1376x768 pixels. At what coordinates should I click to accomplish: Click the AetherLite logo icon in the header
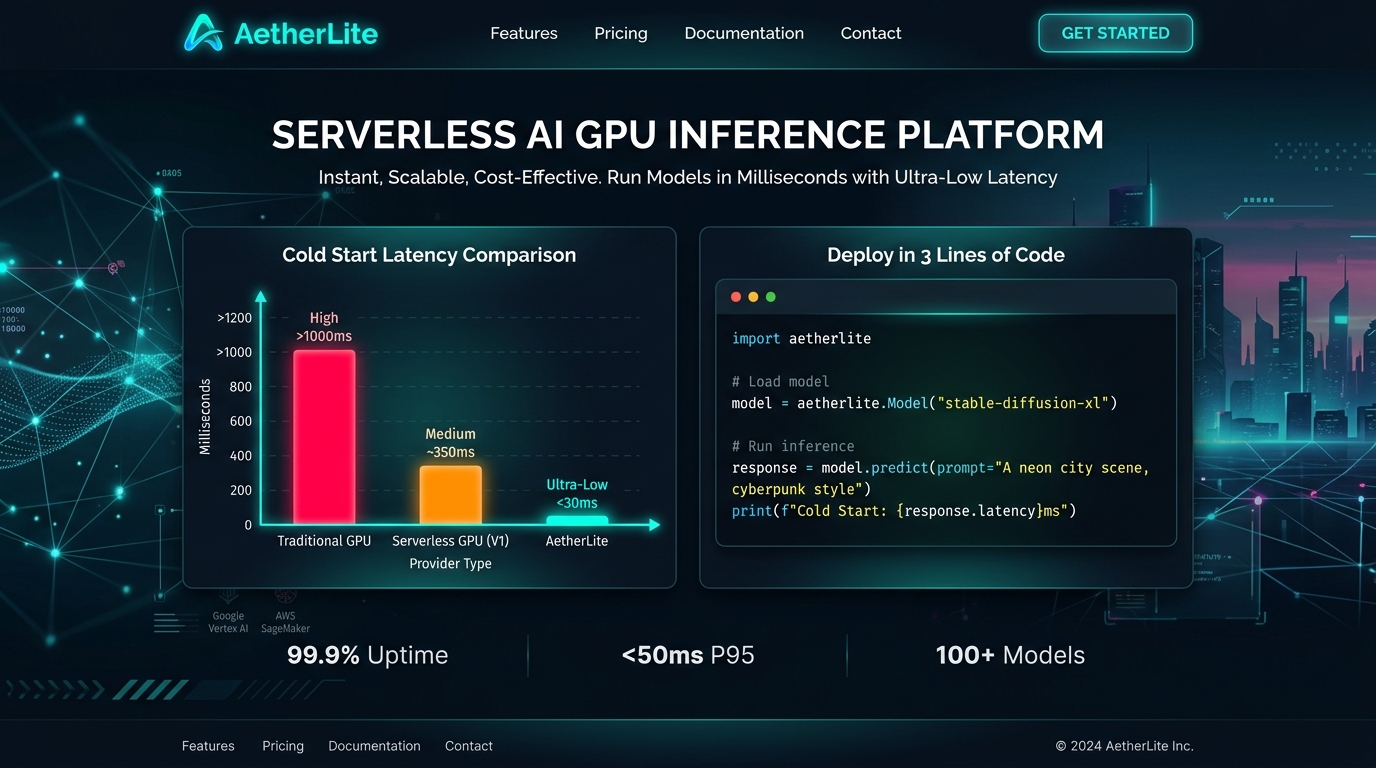click(x=203, y=33)
